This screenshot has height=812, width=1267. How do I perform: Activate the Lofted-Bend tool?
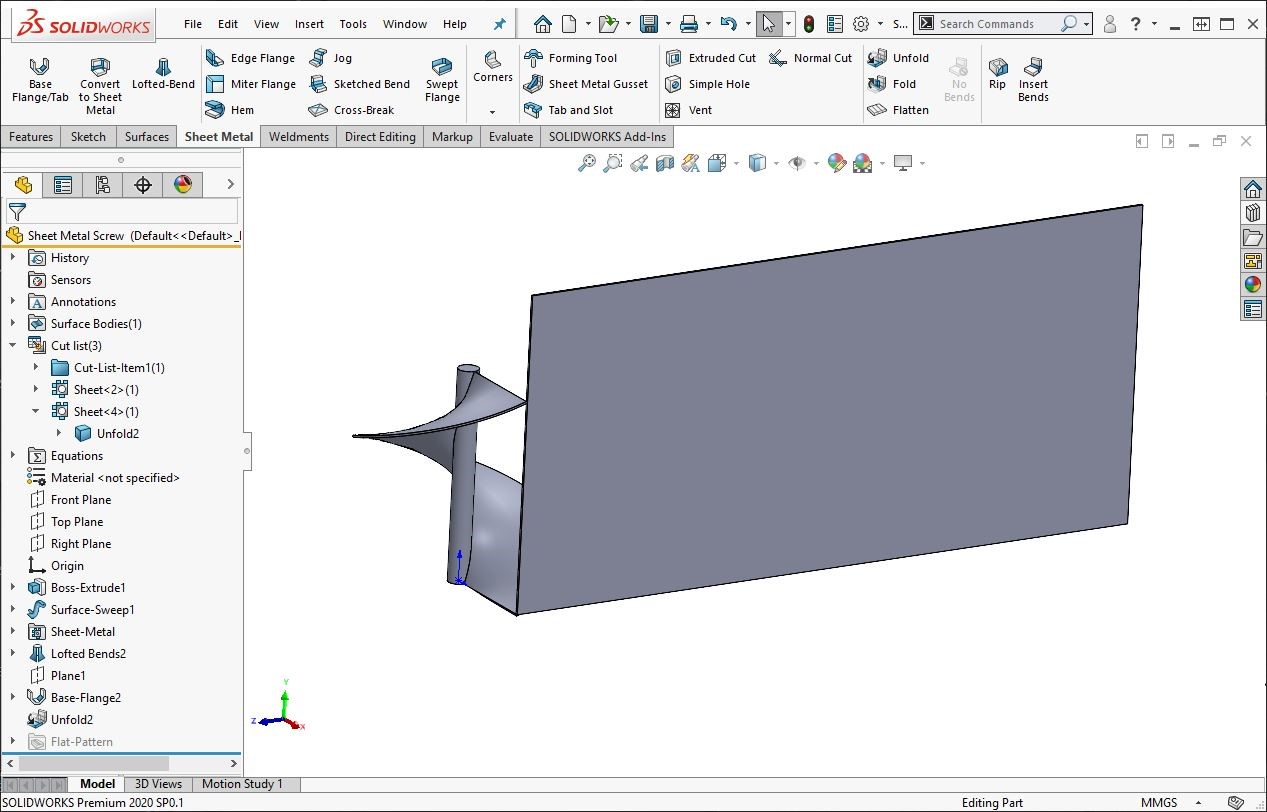[x=163, y=72]
